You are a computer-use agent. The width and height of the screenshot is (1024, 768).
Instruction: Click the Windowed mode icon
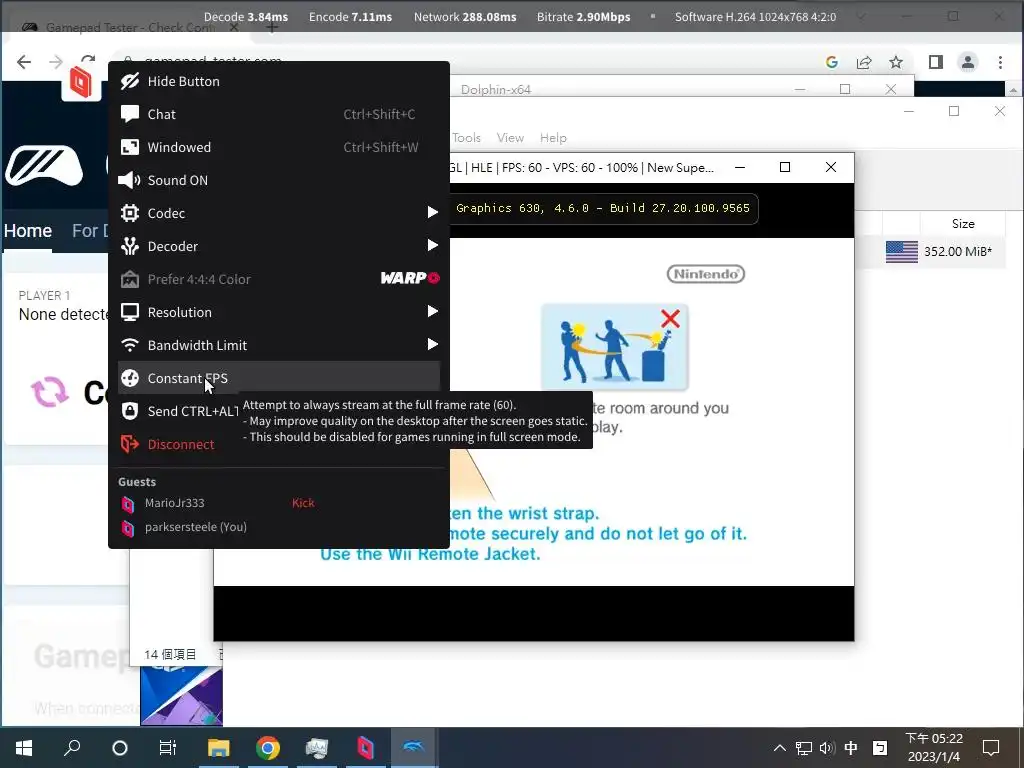click(x=130, y=147)
